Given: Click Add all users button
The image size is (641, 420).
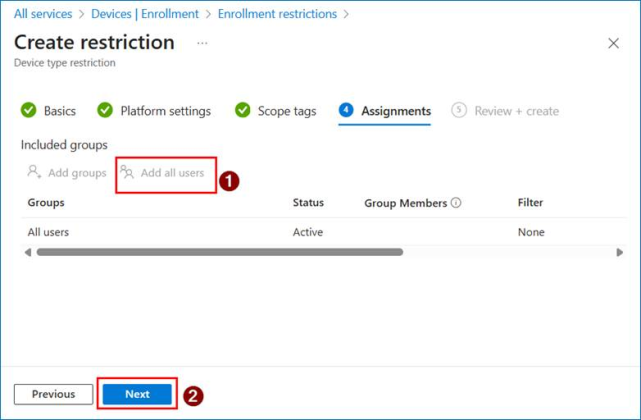Looking at the screenshot, I should click(162, 173).
